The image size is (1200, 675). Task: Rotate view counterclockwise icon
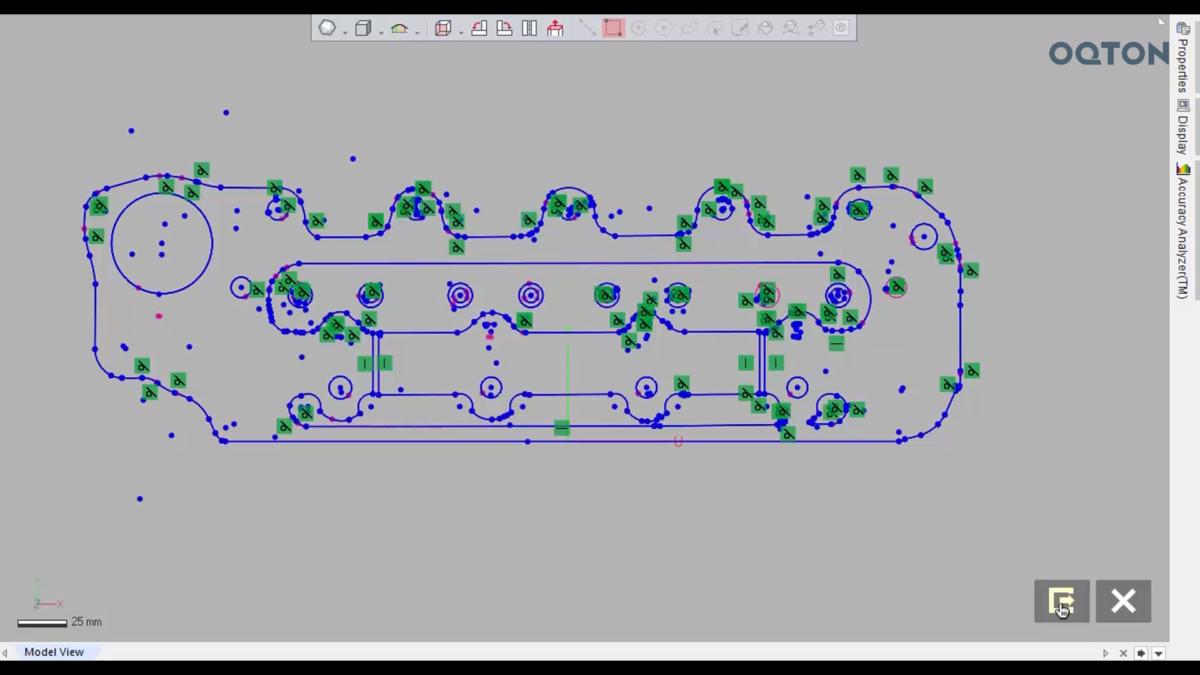(479, 28)
